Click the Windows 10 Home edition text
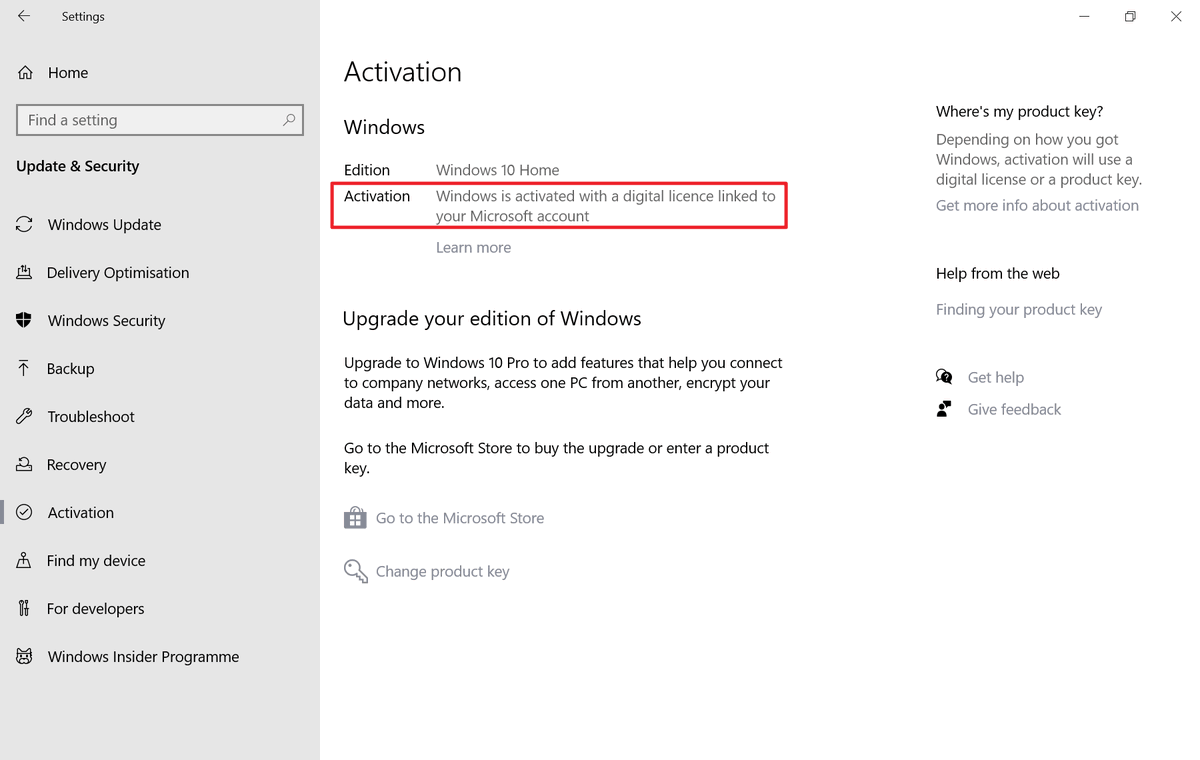The image size is (1200, 760). 498,170
